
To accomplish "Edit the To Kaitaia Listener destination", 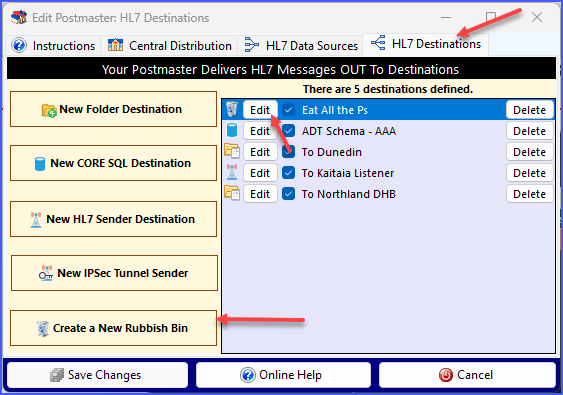I will (260, 173).
